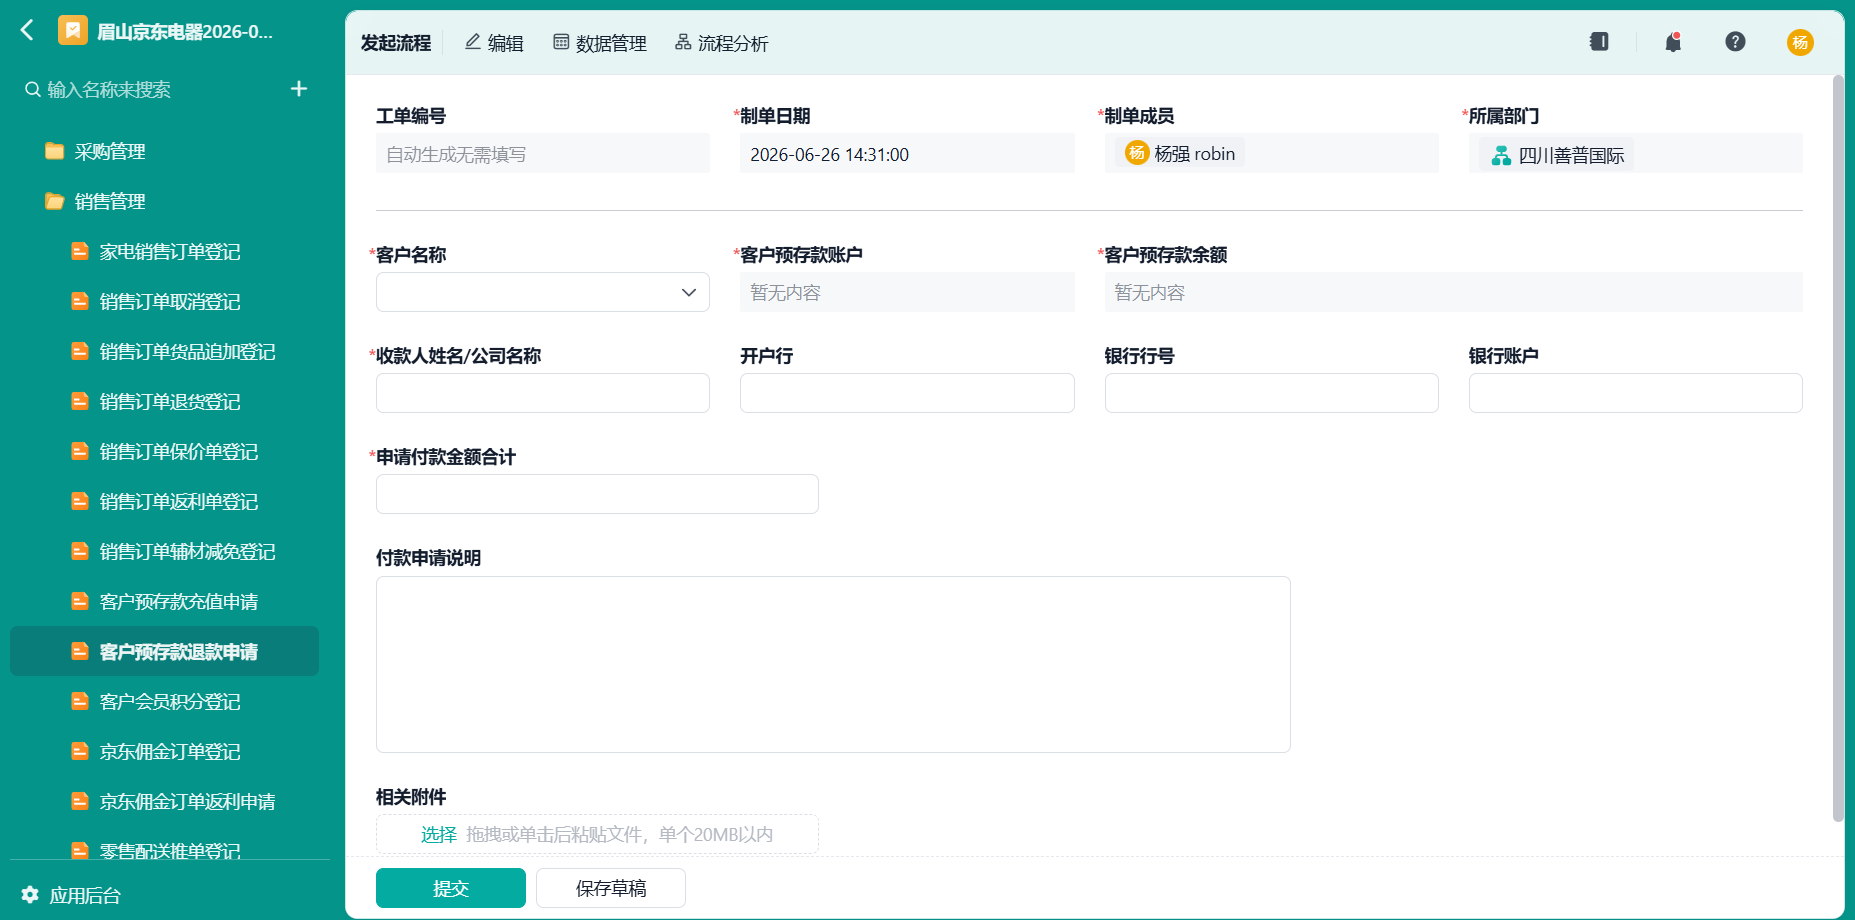
Task: Click 选择 to attach a file
Action: pos(438,834)
